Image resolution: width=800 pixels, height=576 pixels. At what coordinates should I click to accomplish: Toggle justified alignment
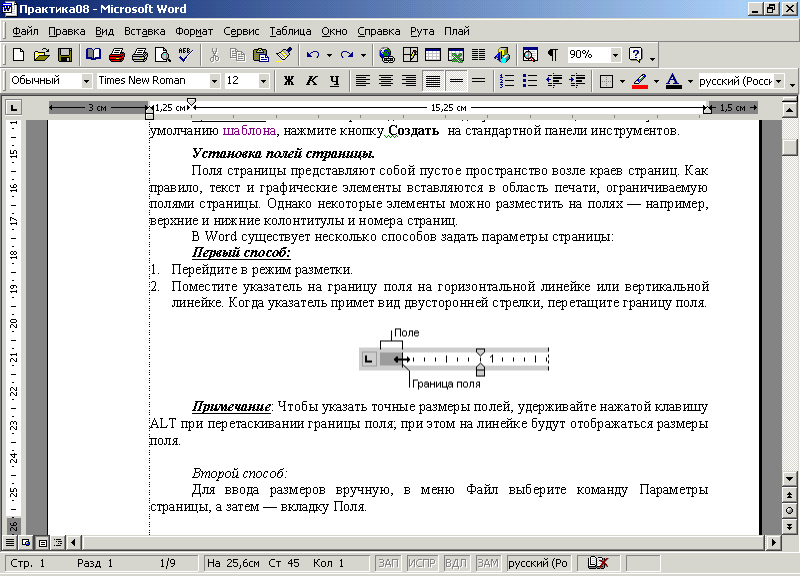433,81
